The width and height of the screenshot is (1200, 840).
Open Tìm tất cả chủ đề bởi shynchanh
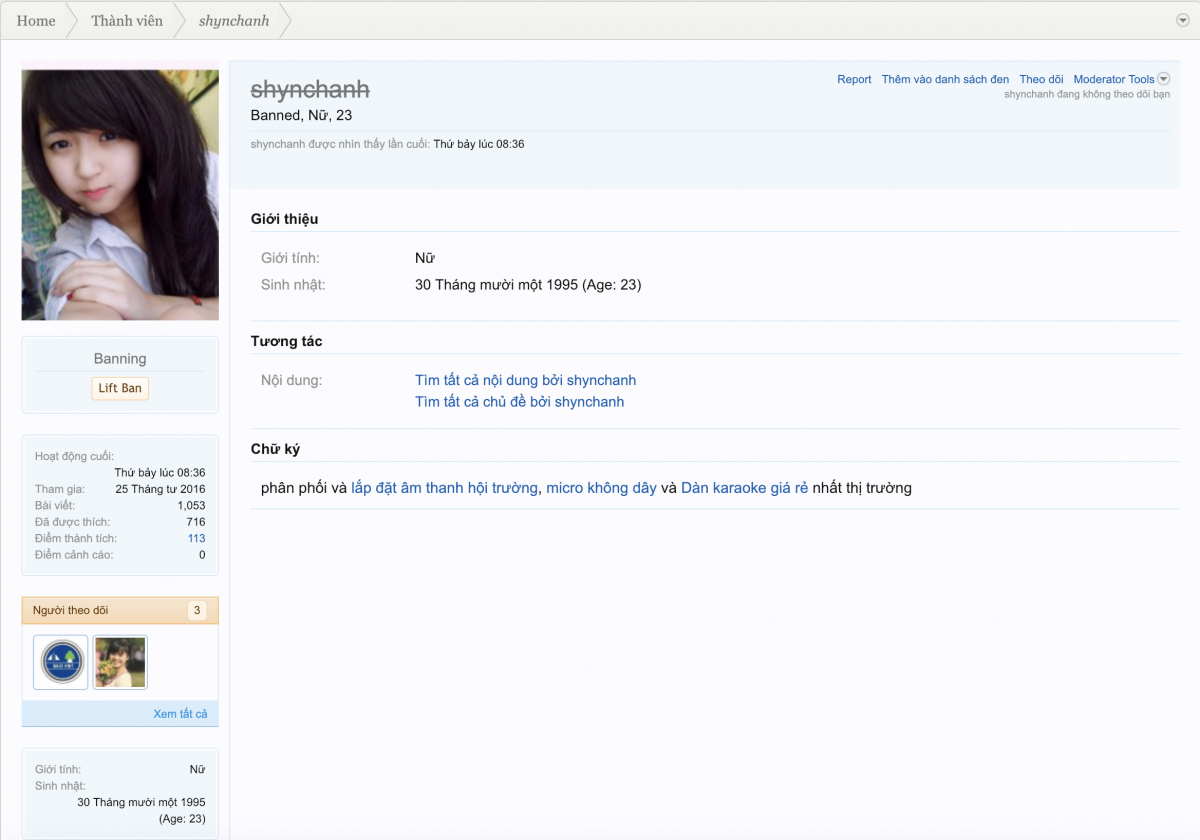(519, 402)
